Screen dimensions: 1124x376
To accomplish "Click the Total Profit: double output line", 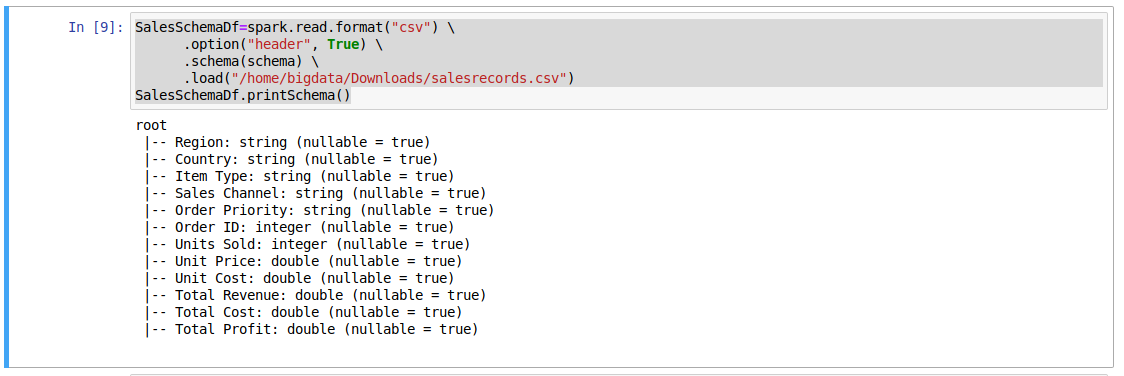I will [311, 329].
